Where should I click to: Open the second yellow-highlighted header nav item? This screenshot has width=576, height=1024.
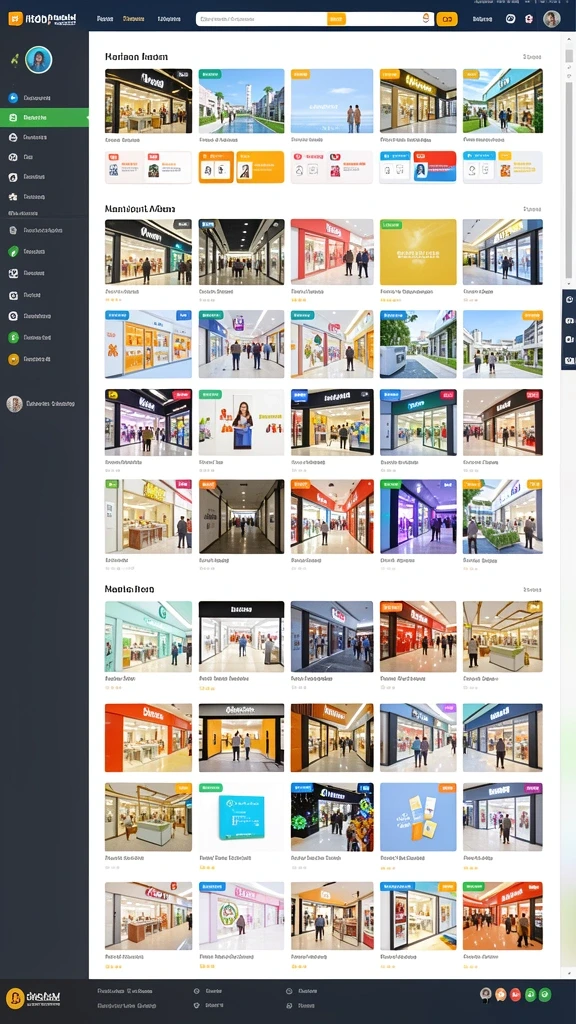pyautogui.click(x=133, y=19)
